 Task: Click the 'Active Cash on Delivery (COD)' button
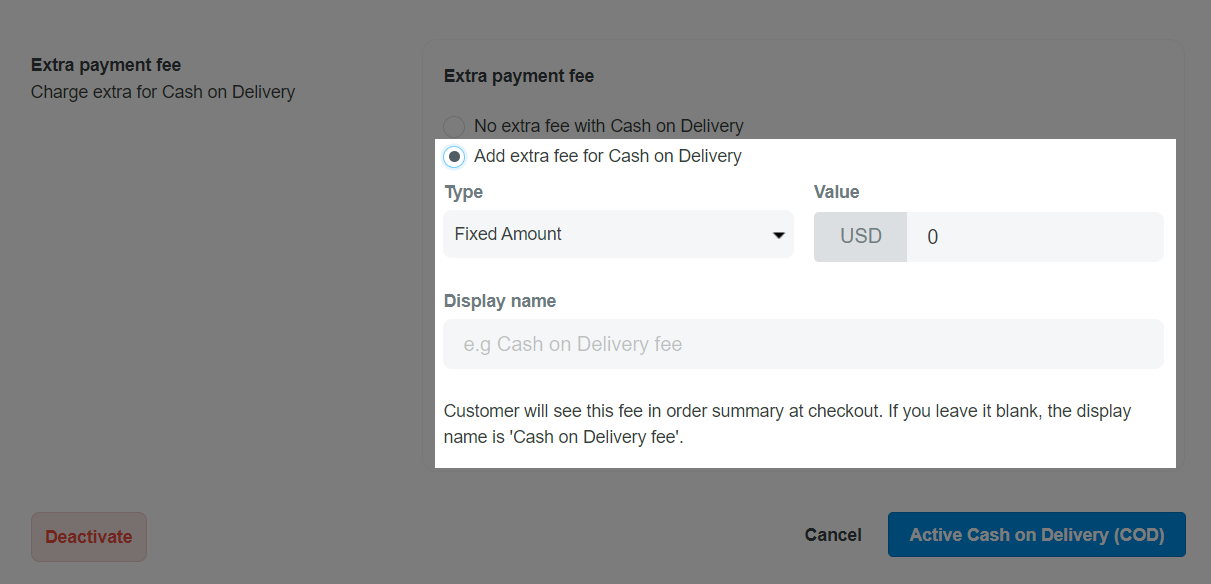click(1037, 535)
